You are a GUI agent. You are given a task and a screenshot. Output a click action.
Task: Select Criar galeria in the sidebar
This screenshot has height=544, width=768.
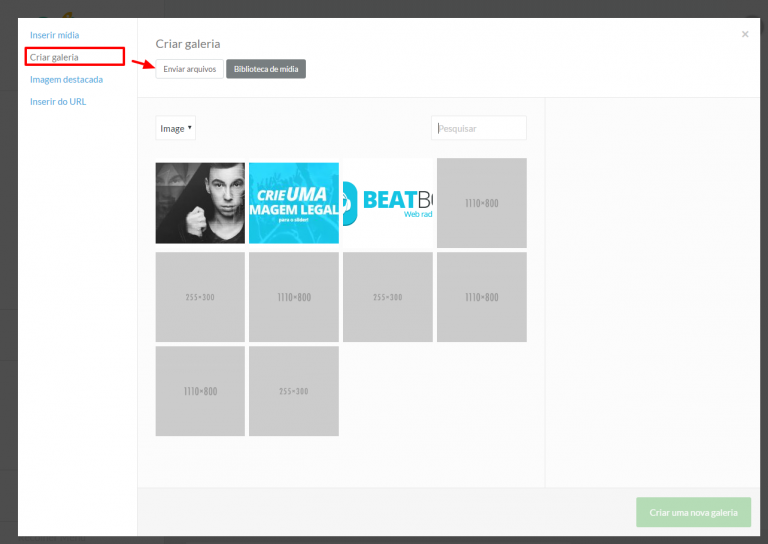(54, 57)
